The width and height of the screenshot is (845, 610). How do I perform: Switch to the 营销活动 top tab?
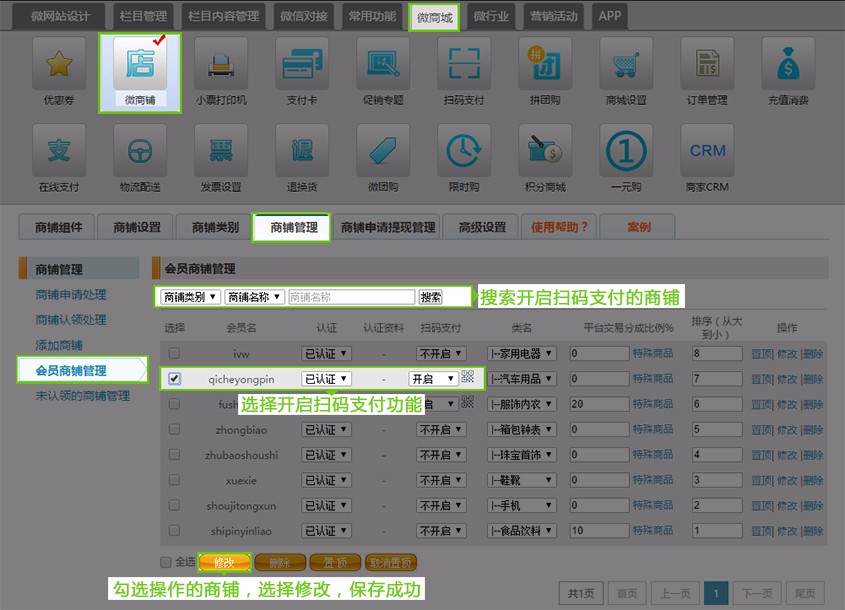[554, 16]
